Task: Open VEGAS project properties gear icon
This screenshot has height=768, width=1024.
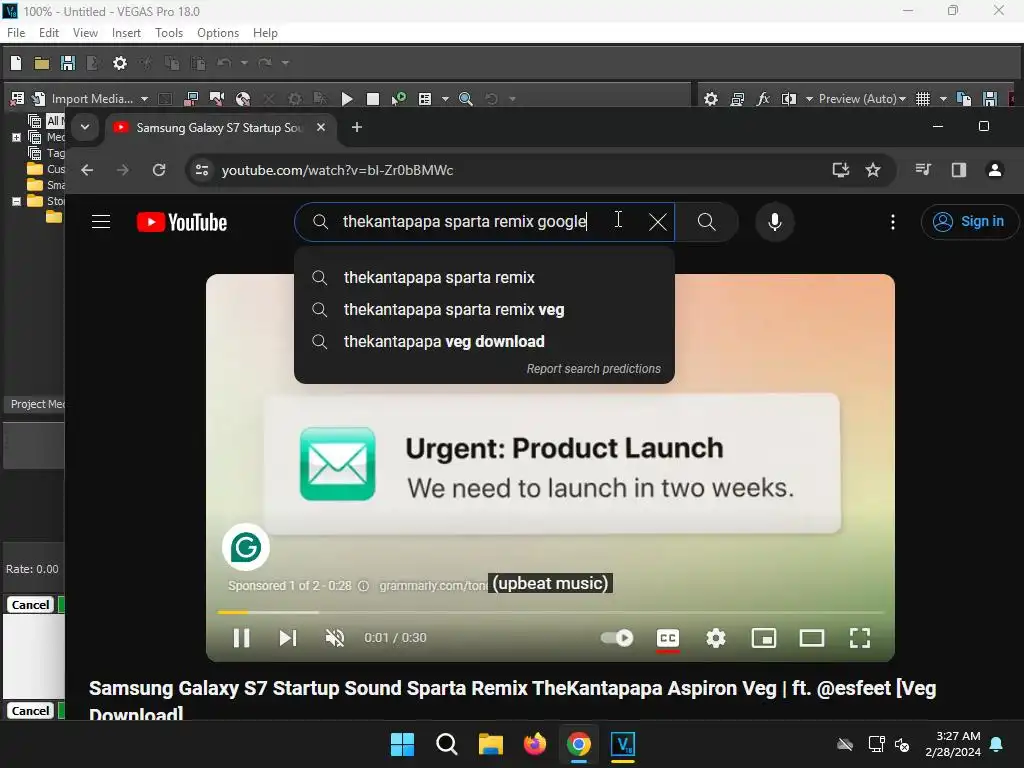Action: [x=120, y=63]
